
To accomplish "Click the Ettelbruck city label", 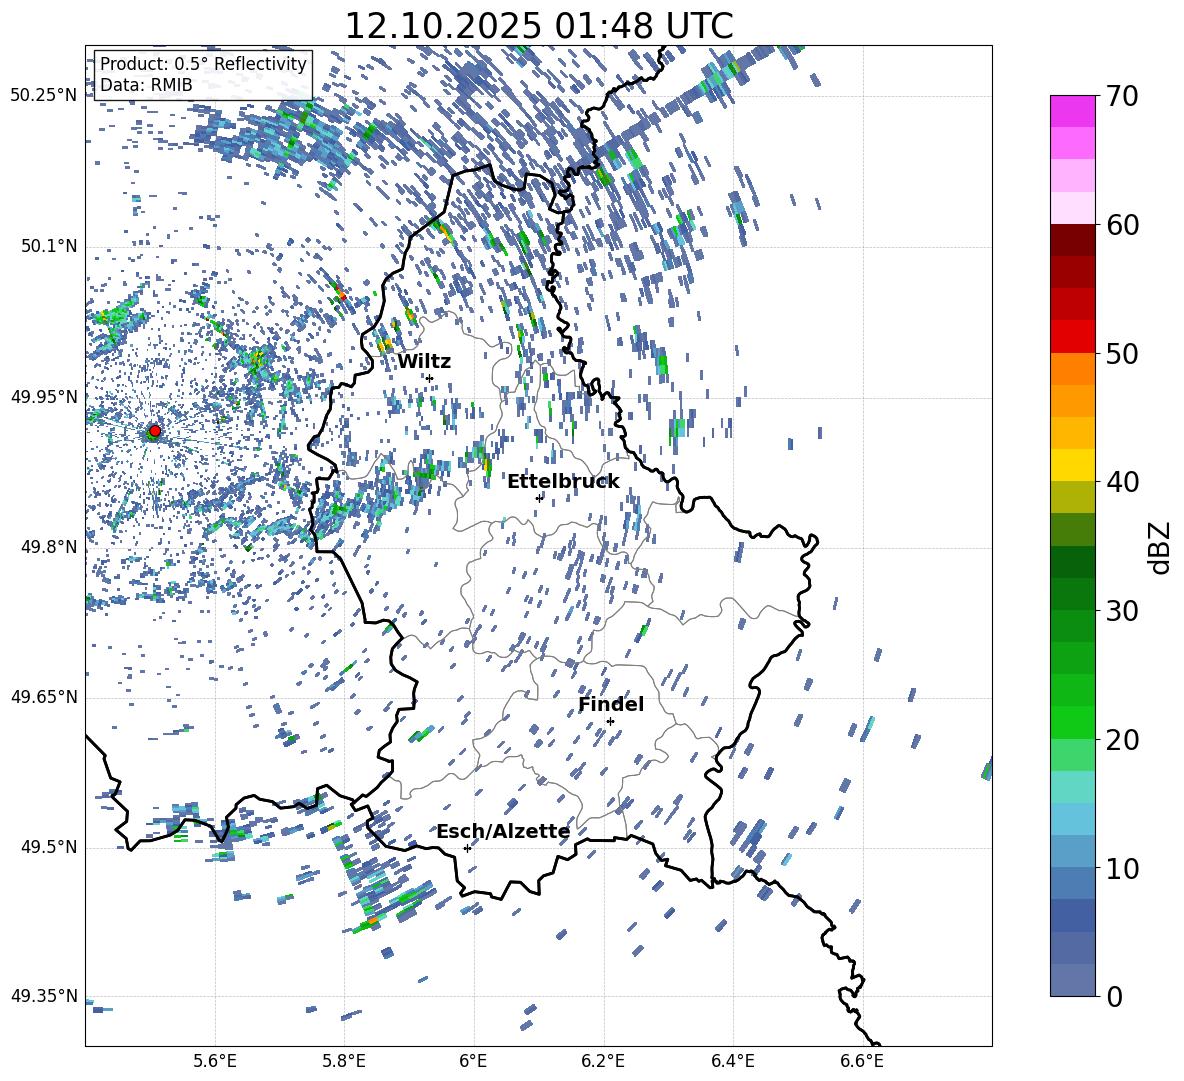I will coord(562,481).
